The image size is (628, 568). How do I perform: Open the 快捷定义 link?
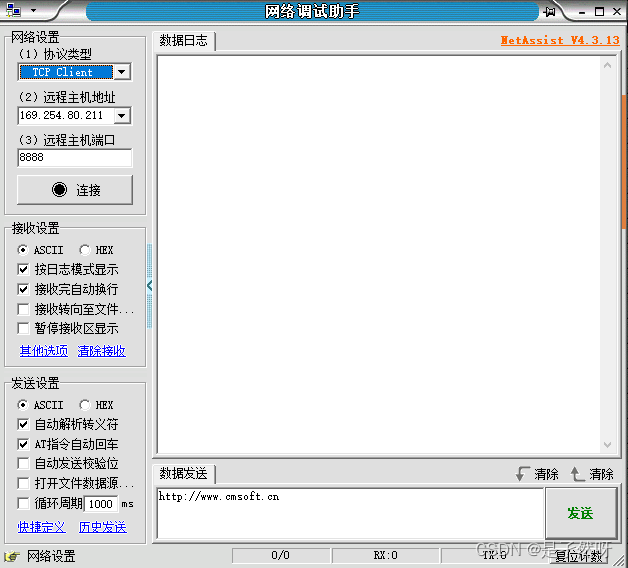click(x=42, y=527)
